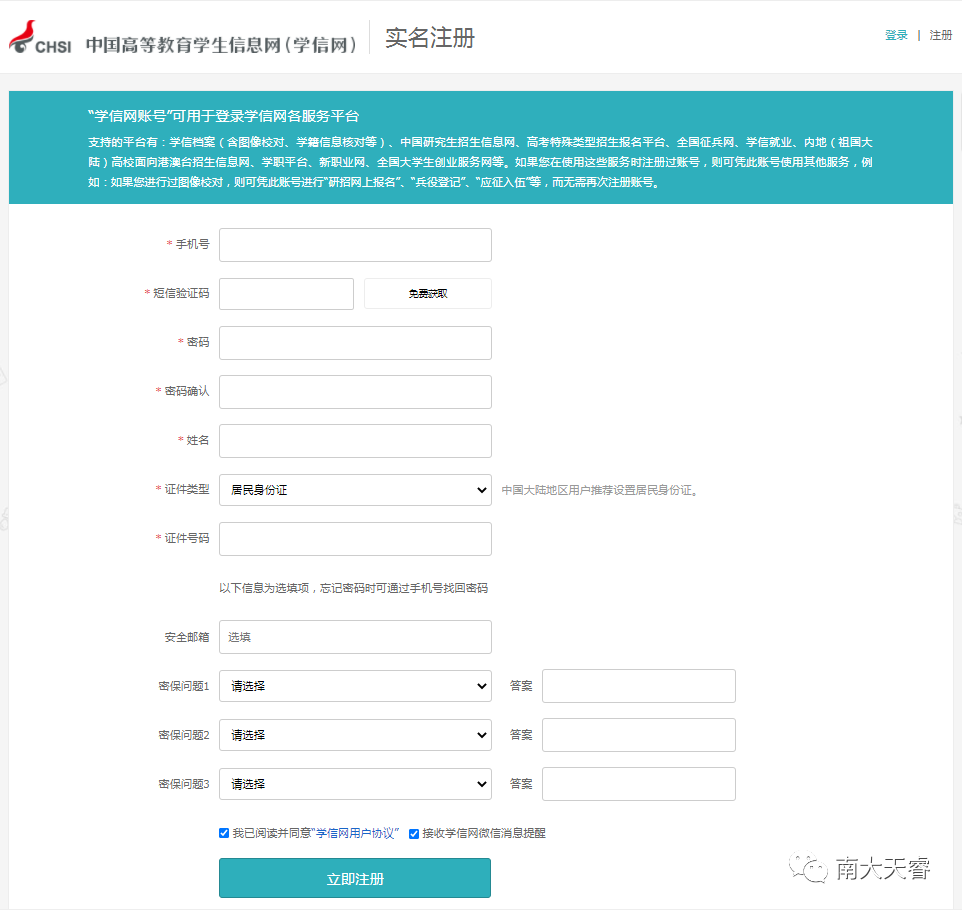Focus the 安全邮箱 optional input field
Viewport: 962px width, 911px height.
point(355,637)
